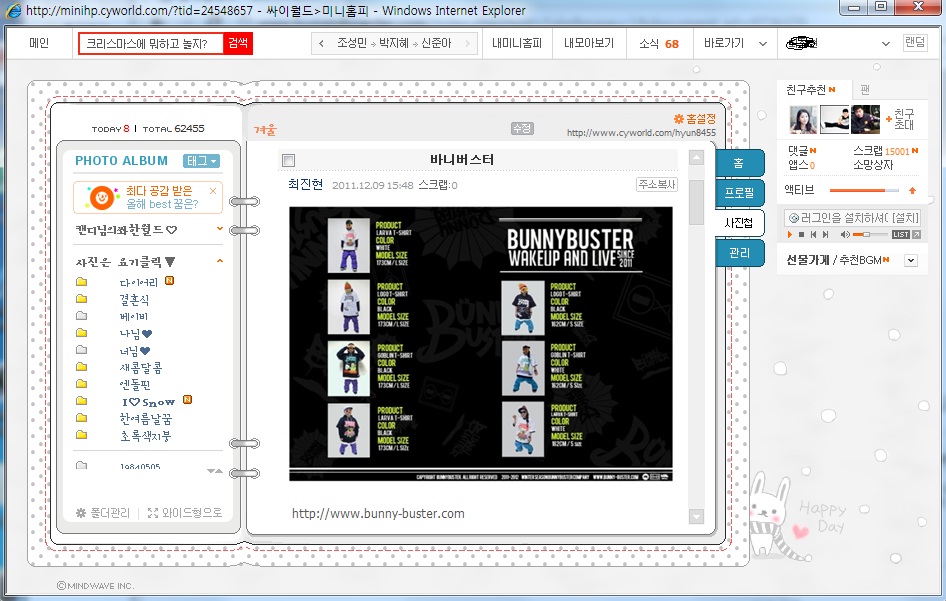Click the 수정 edit button
This screenshot has width=946, height=601.
point(522,128)
